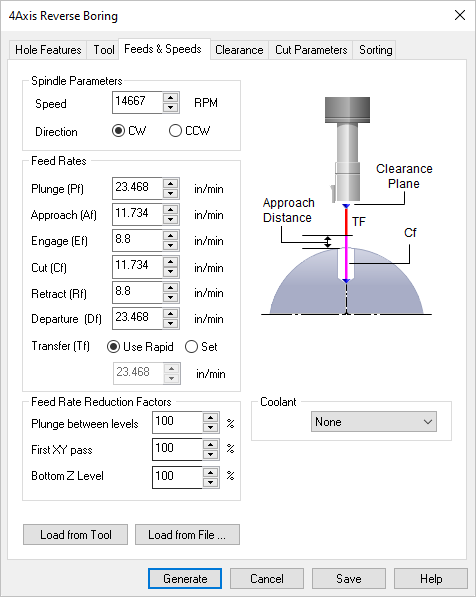Go to the Clearance tab
This screenshot has width=476, height=597.
click(239, 50)
